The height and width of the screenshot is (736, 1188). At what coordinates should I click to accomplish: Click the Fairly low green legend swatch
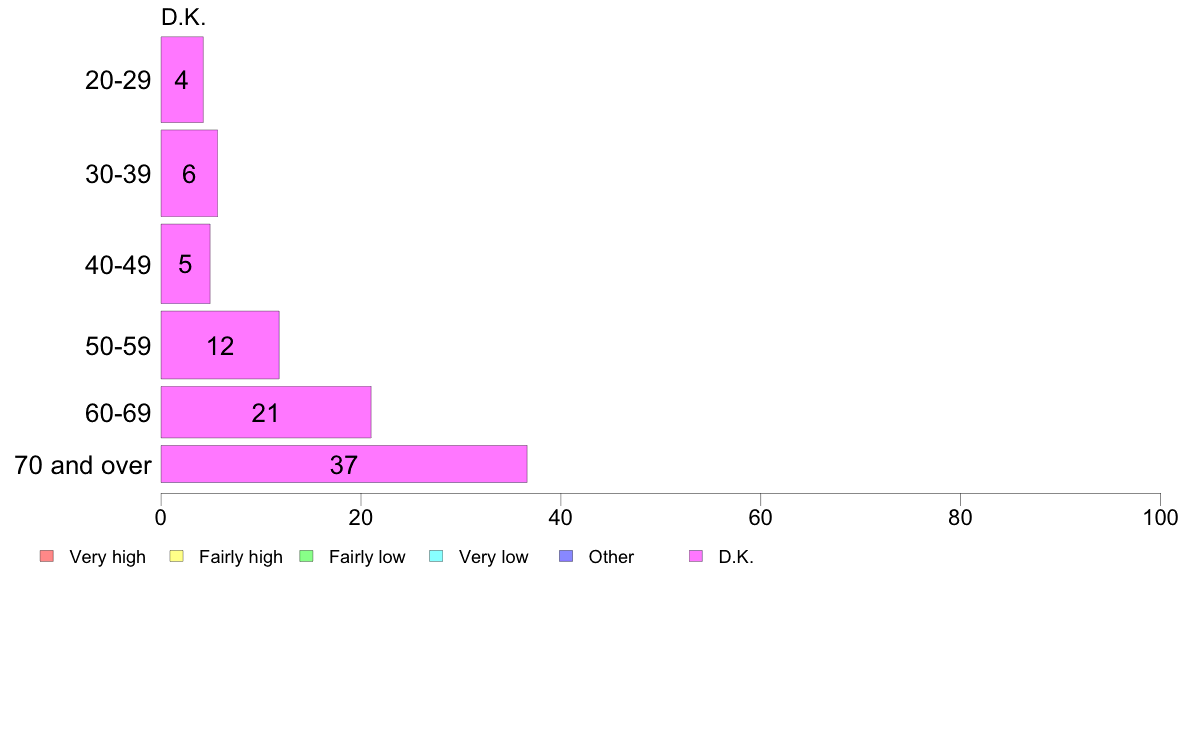pos(306,556)
